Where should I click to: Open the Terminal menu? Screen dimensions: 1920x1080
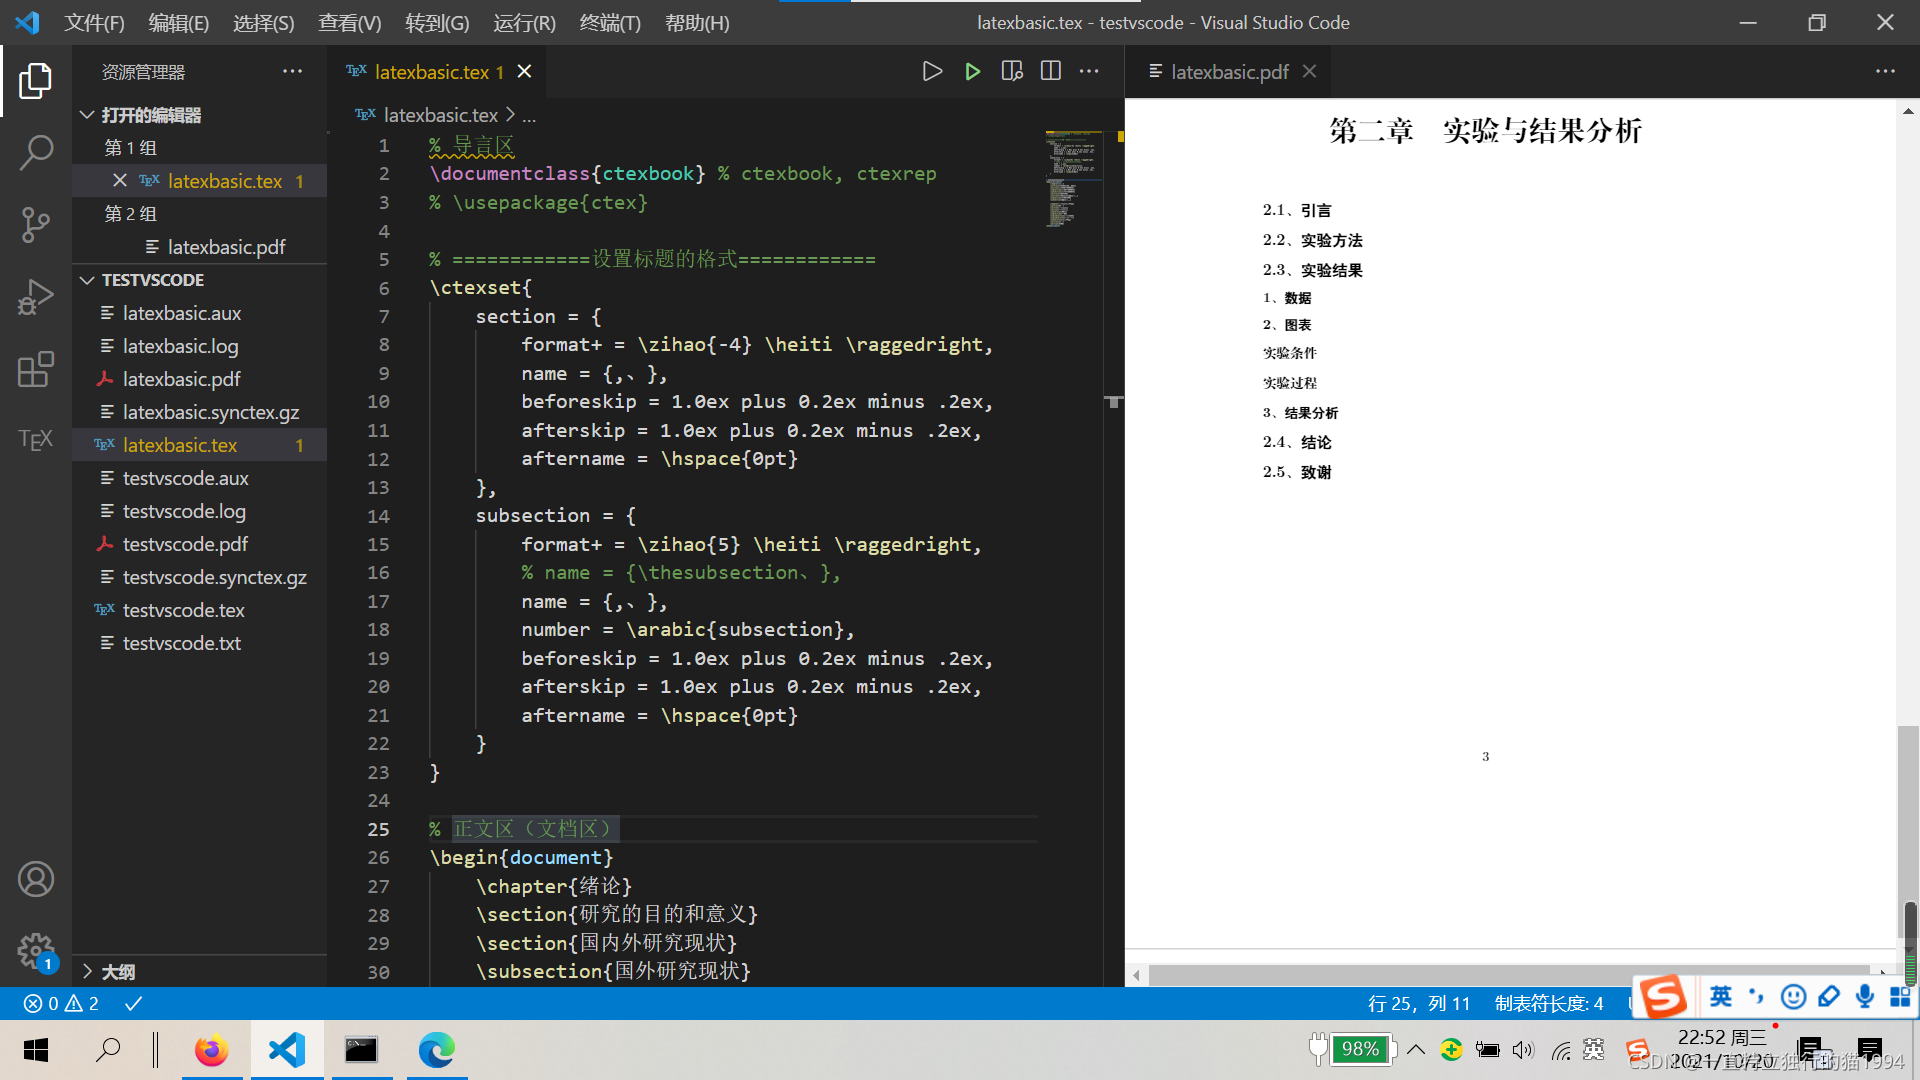pyautogui.click(x=610, y=23)
